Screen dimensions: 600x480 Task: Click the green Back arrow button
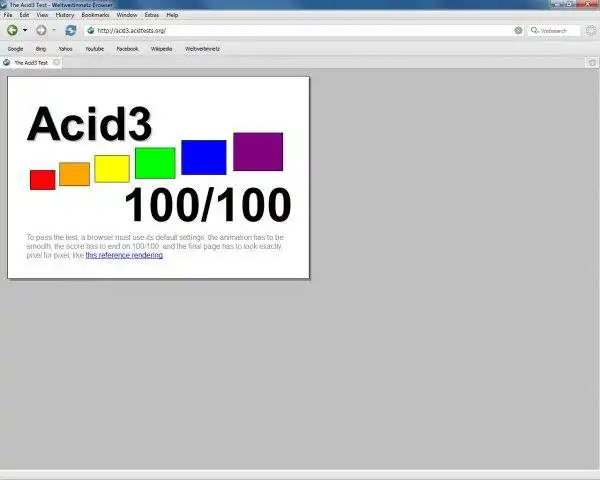[12, 30]
